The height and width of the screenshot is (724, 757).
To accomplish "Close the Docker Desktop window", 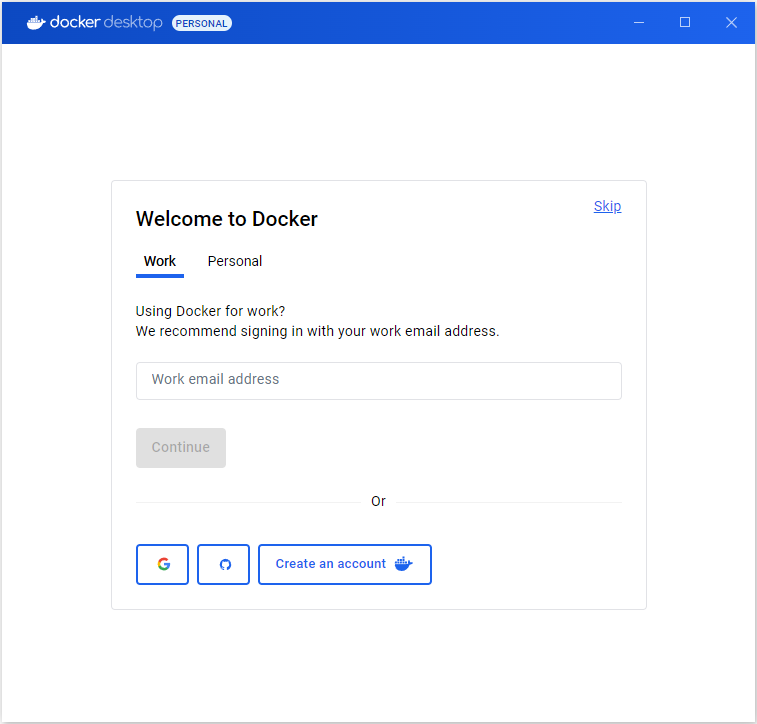I will (x=731, y=22).
